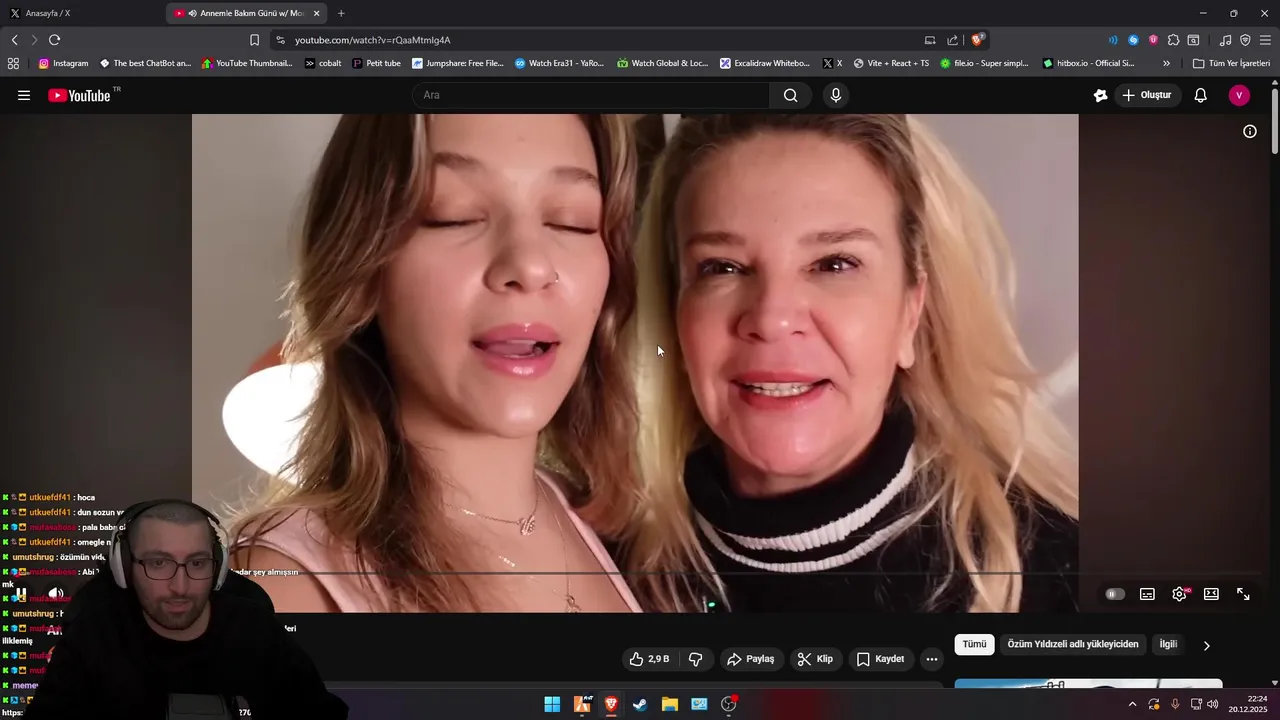
Task: Start voice search with microphone icon
Action: pyautogui.click(x=836, y=95)
